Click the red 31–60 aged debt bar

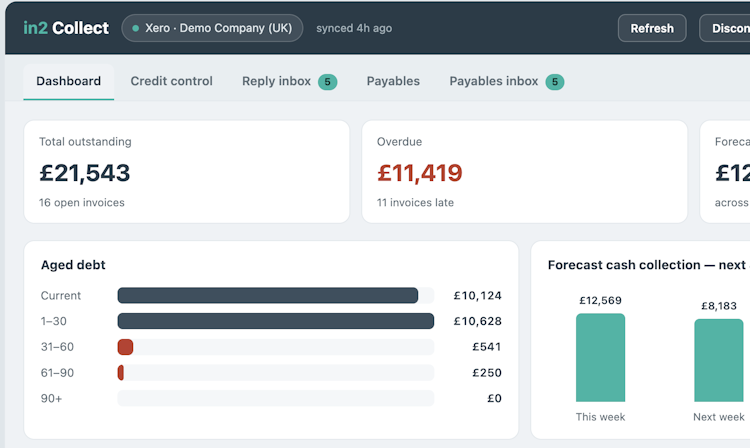tap(125, 347)
